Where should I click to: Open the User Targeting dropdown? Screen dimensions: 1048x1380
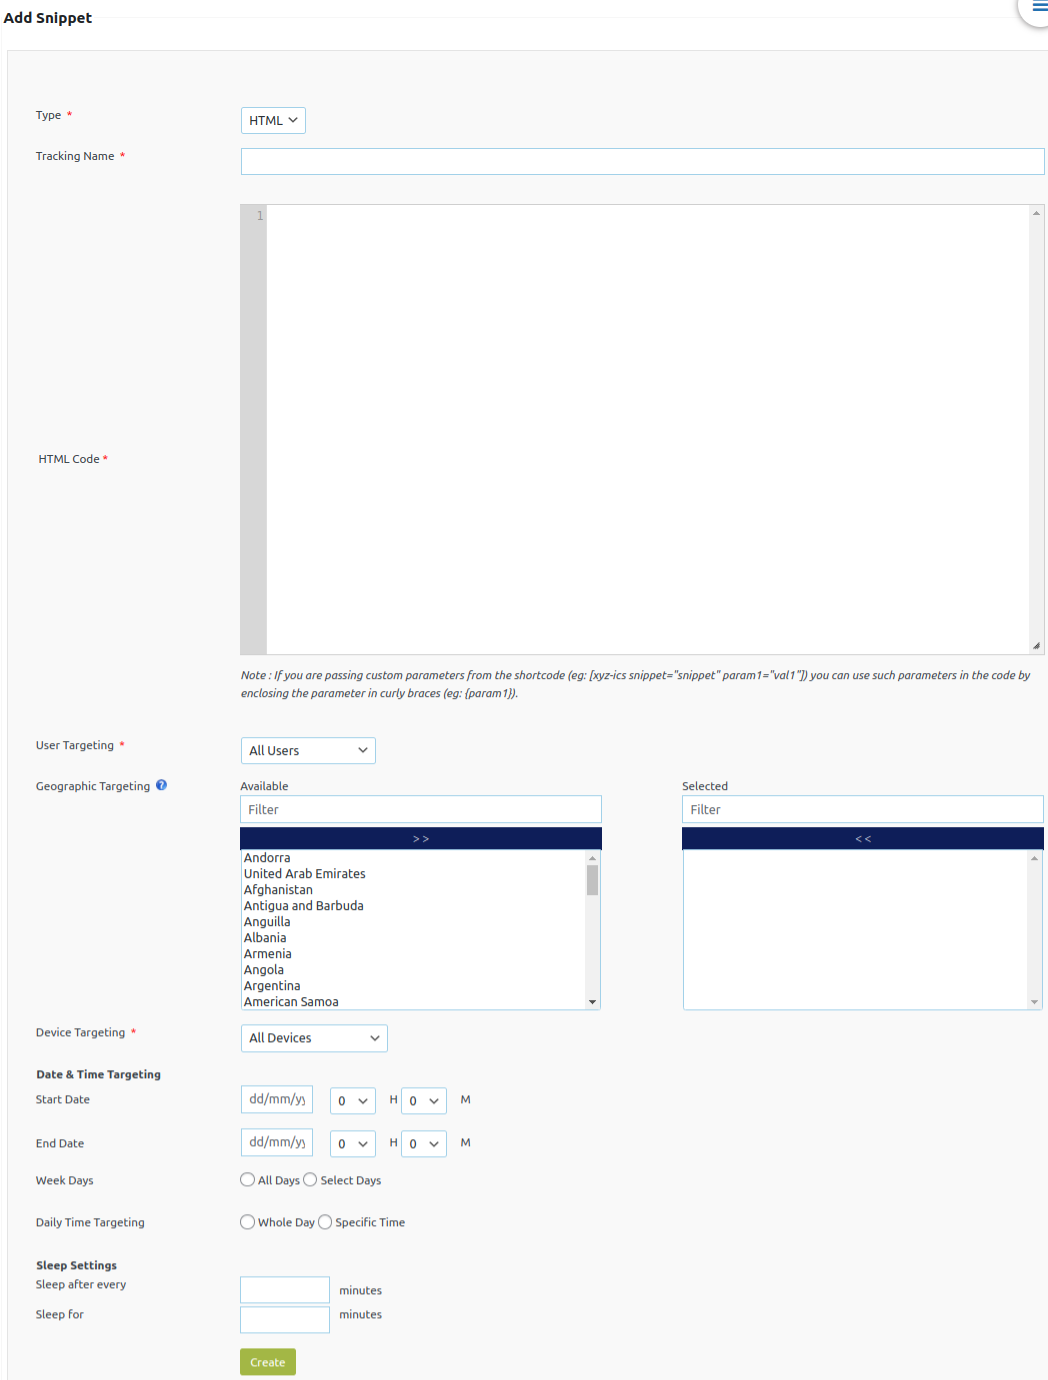307,750
